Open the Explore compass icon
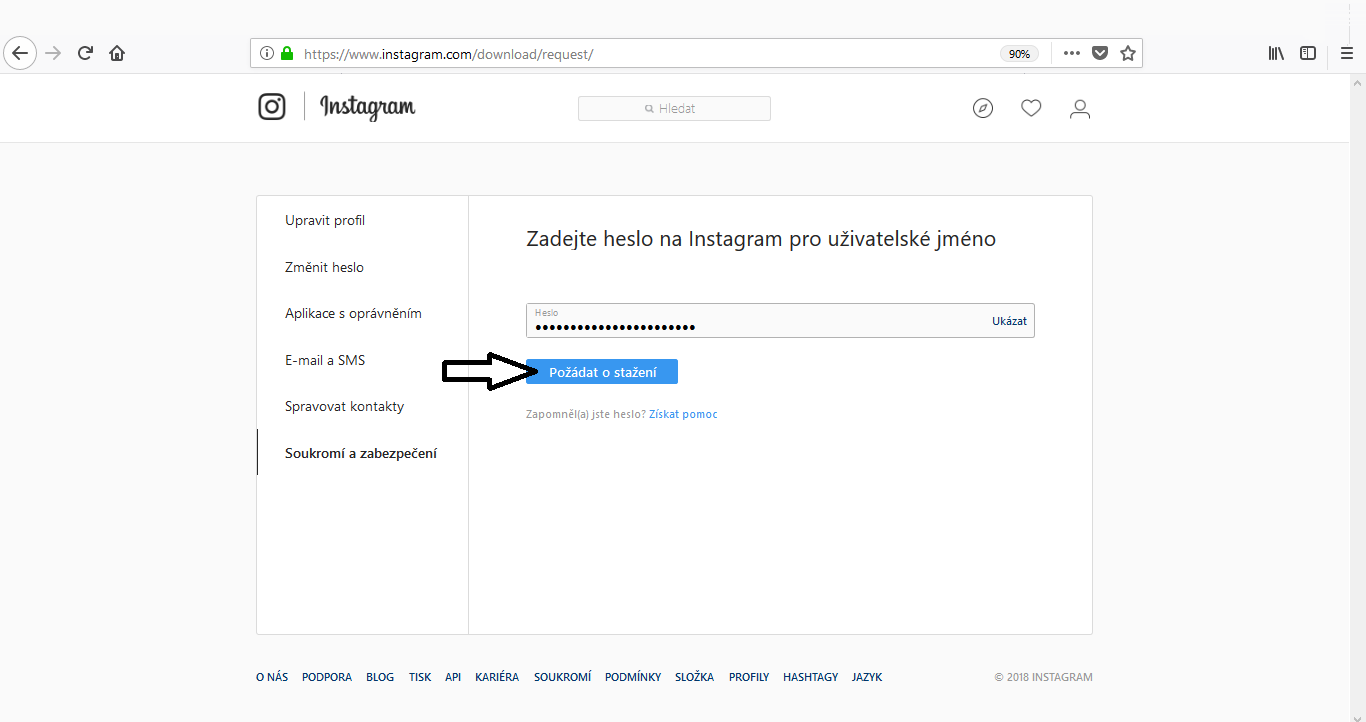 coord(983,108)
